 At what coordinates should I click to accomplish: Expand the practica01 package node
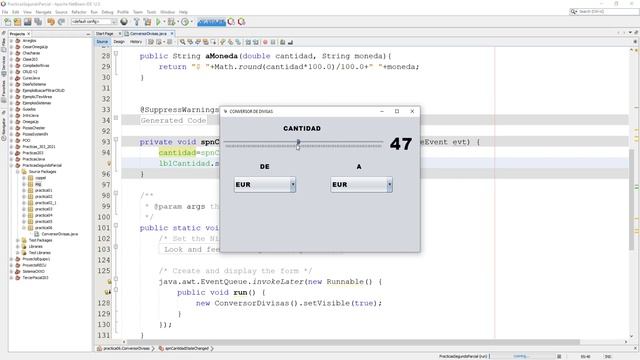coord(24,191)
